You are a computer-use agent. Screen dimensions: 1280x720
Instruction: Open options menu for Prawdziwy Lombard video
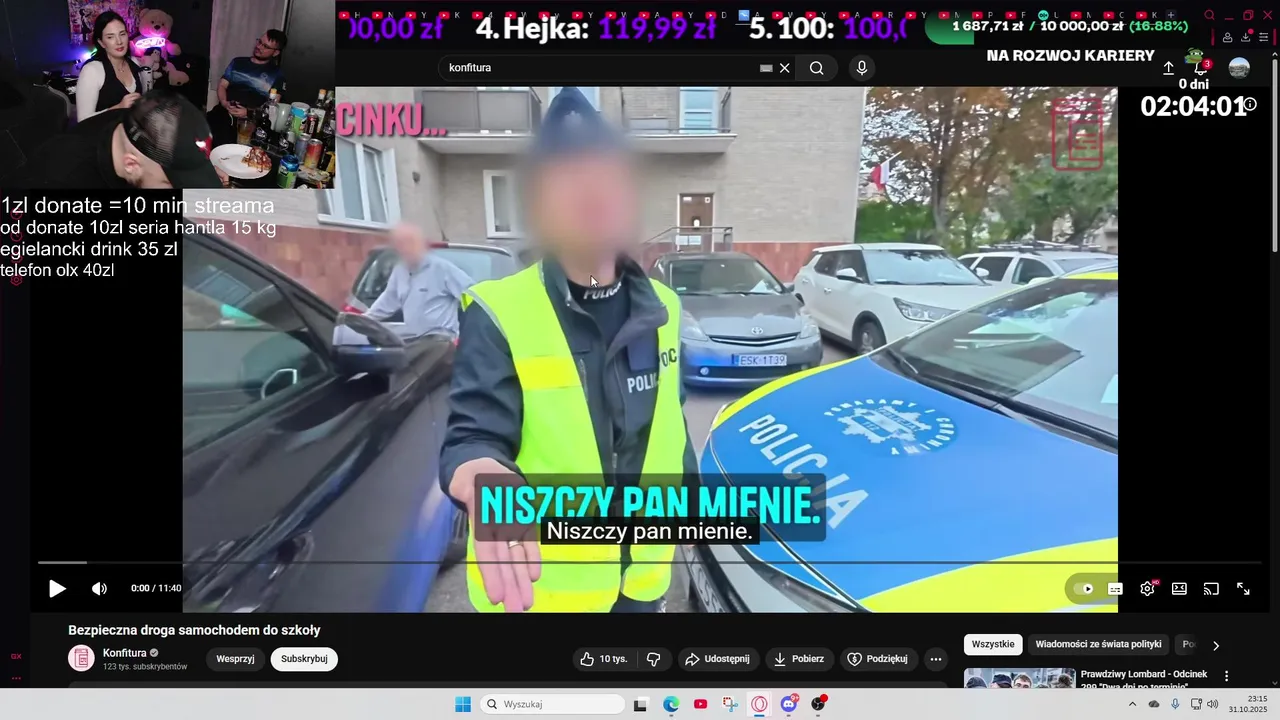click(x=1227, y=677)
